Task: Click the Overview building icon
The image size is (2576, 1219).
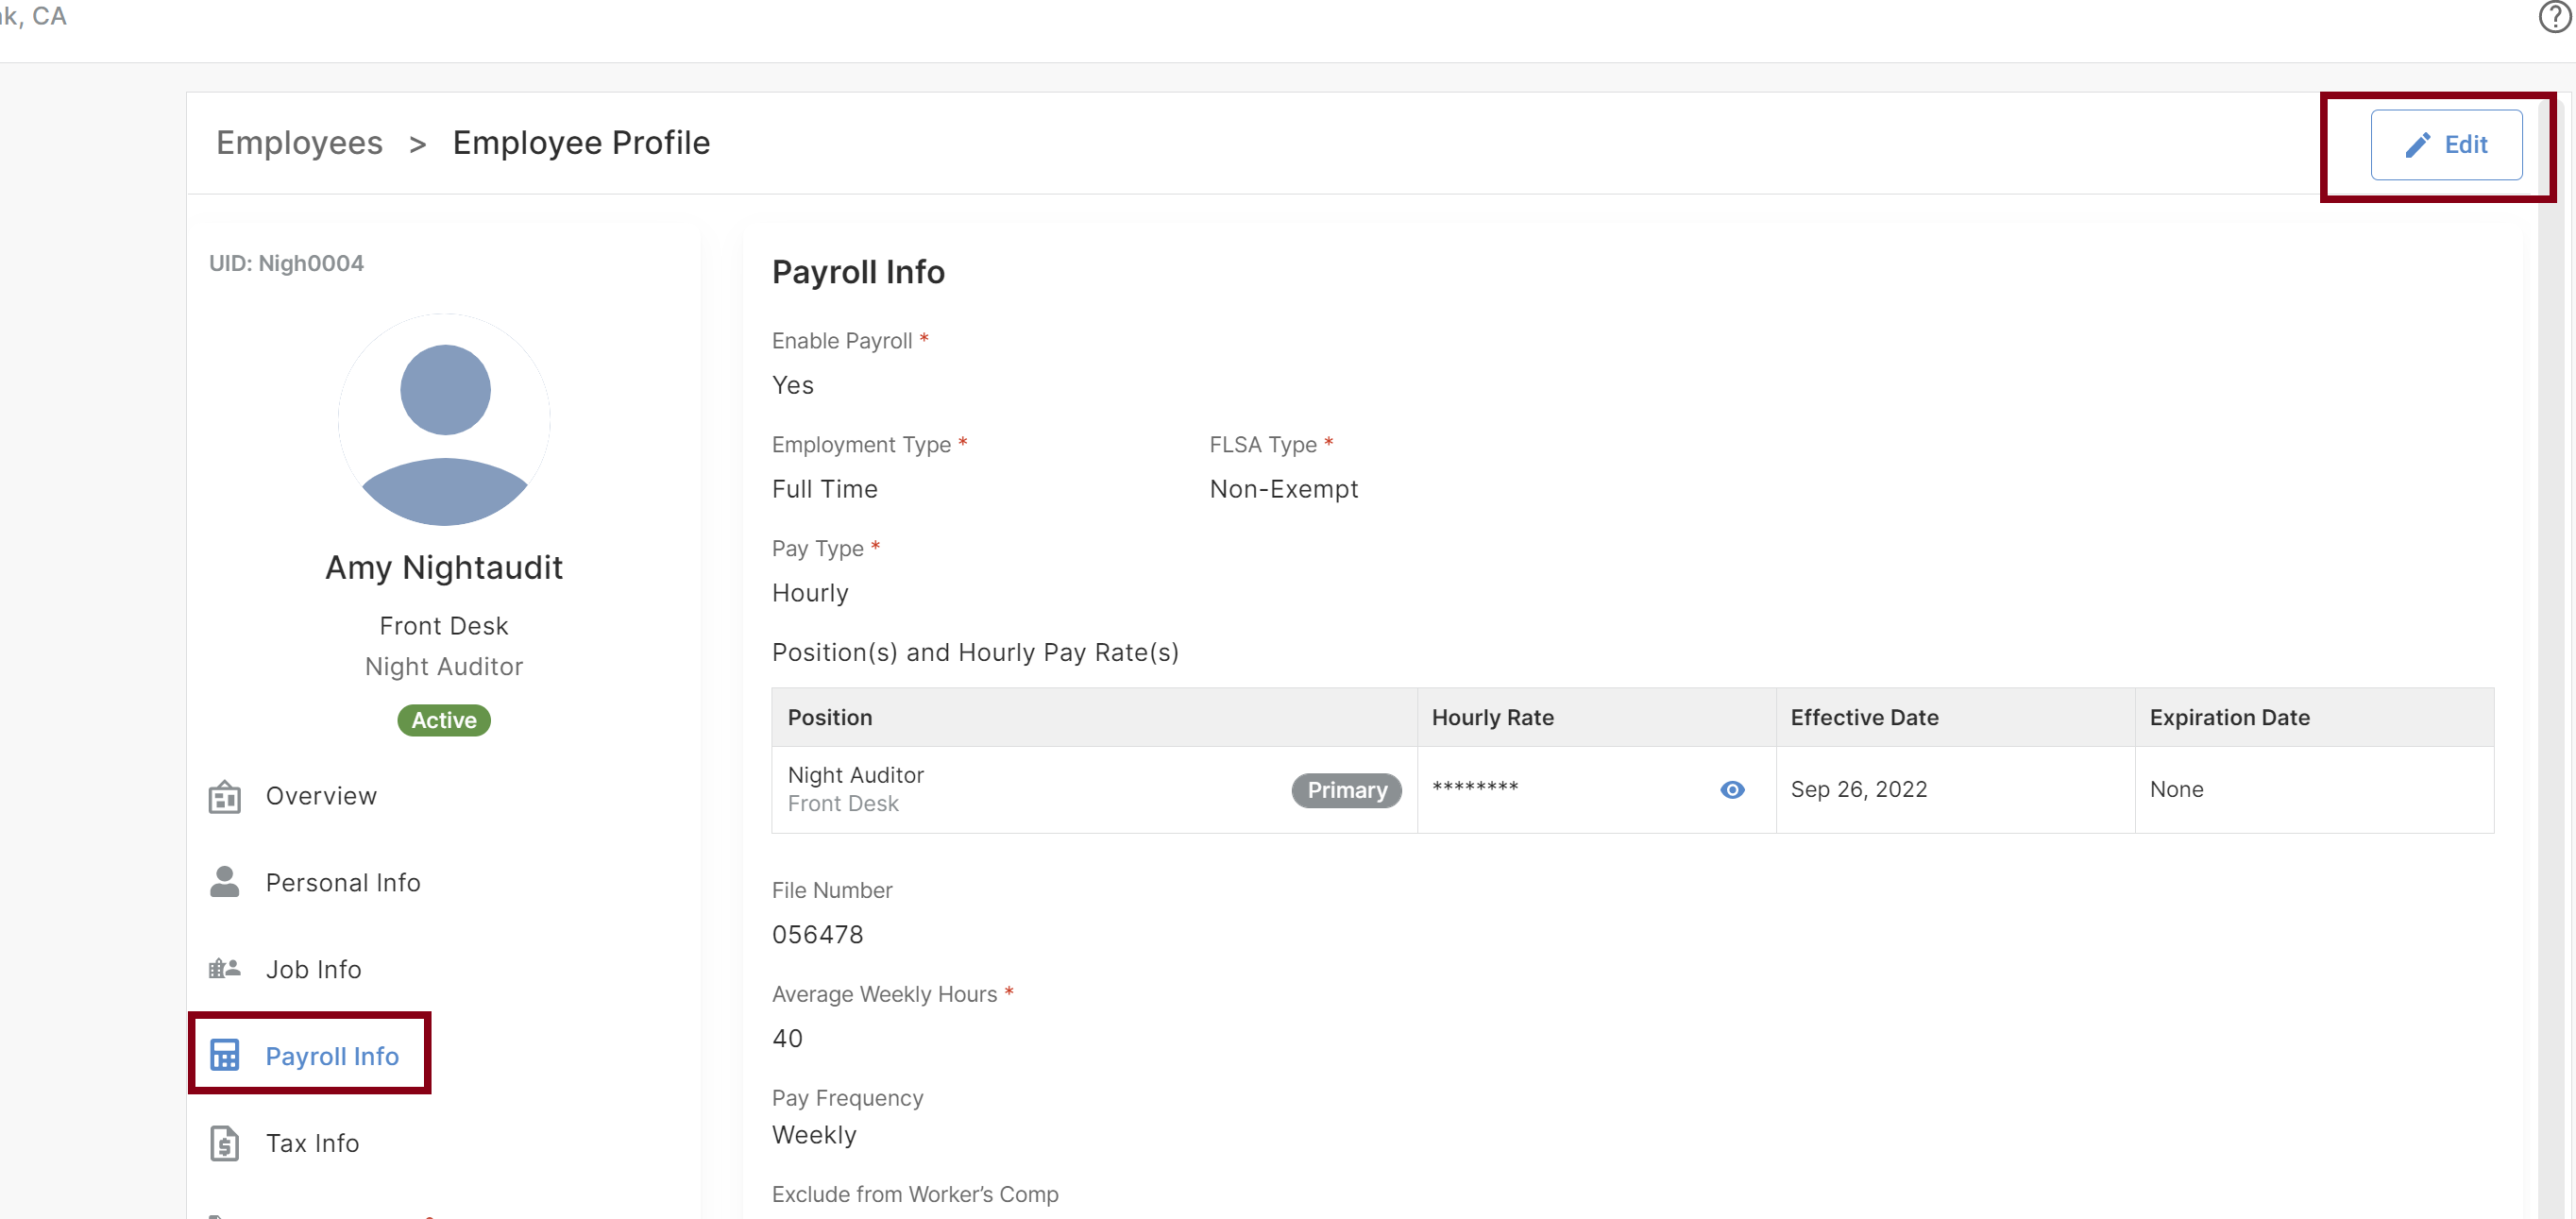Action: point(224,797)
